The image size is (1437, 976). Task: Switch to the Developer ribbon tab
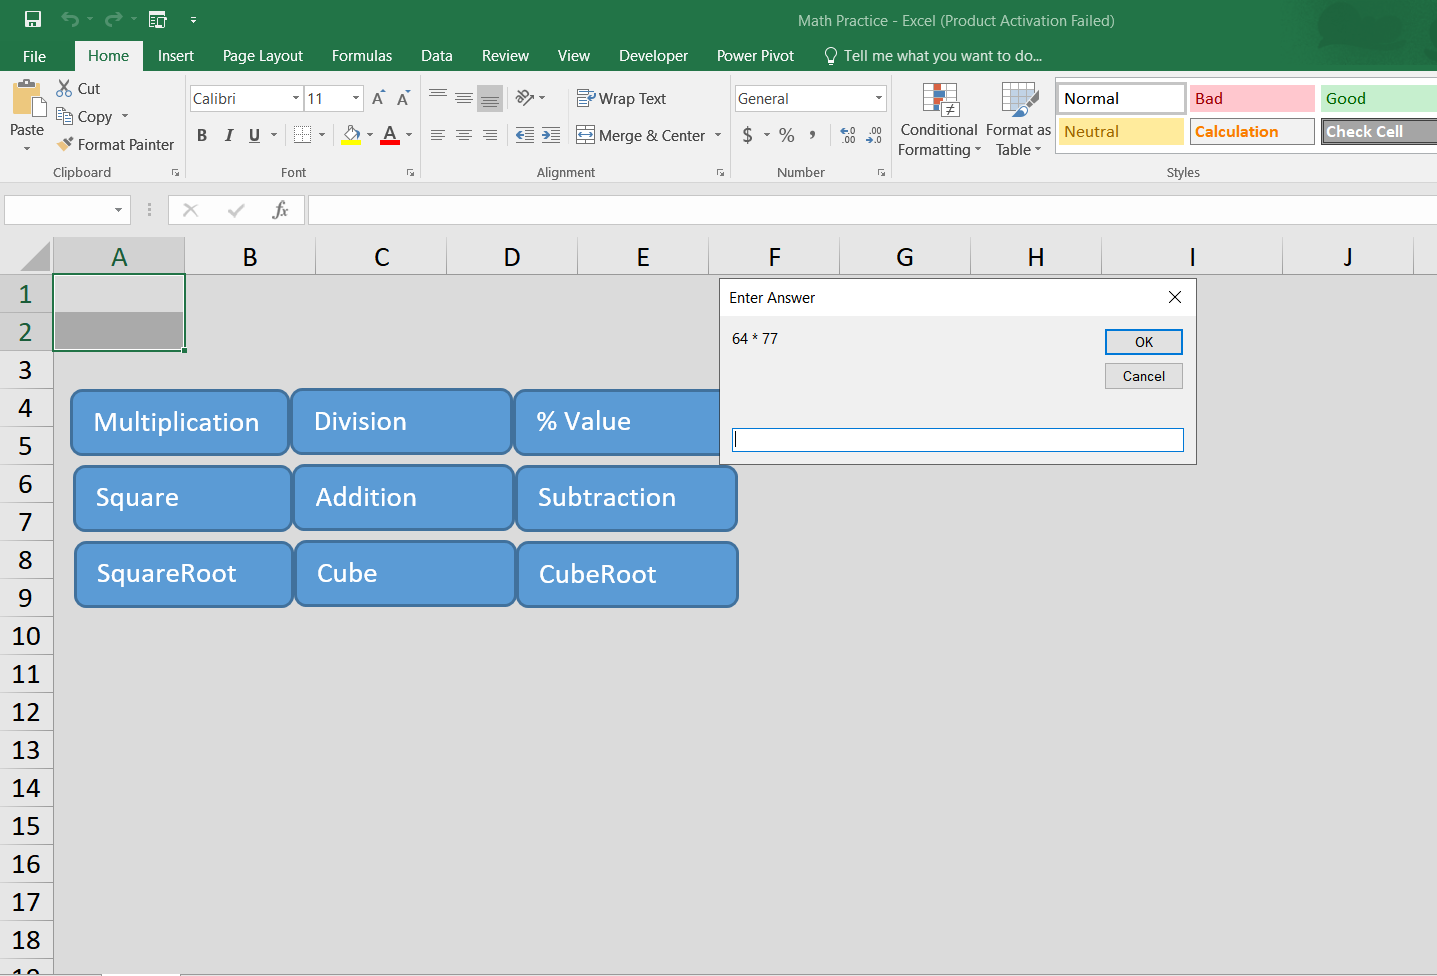(x=653, y=56)
